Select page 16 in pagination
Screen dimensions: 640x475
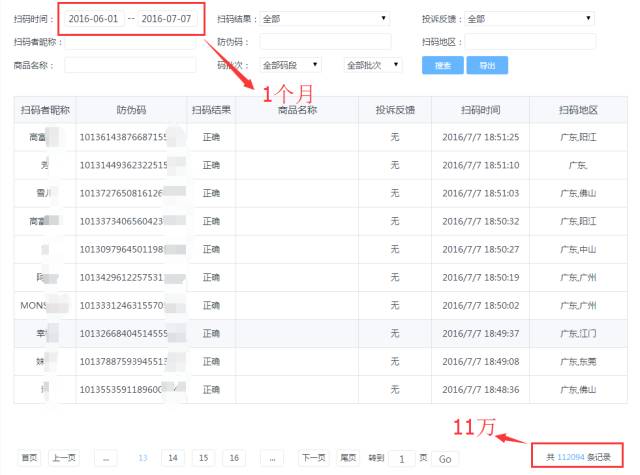[x=234, y=458]
